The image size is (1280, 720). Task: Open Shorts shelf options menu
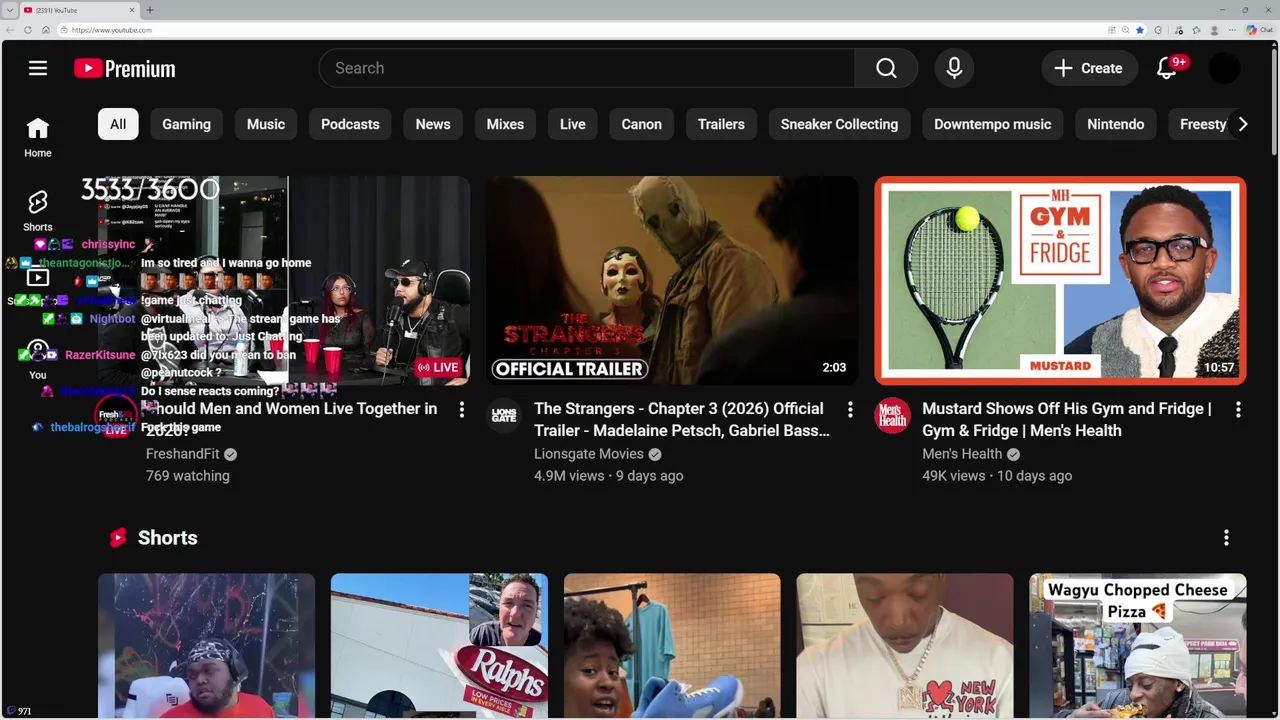pyautogui.click(x=1226, y=538)
